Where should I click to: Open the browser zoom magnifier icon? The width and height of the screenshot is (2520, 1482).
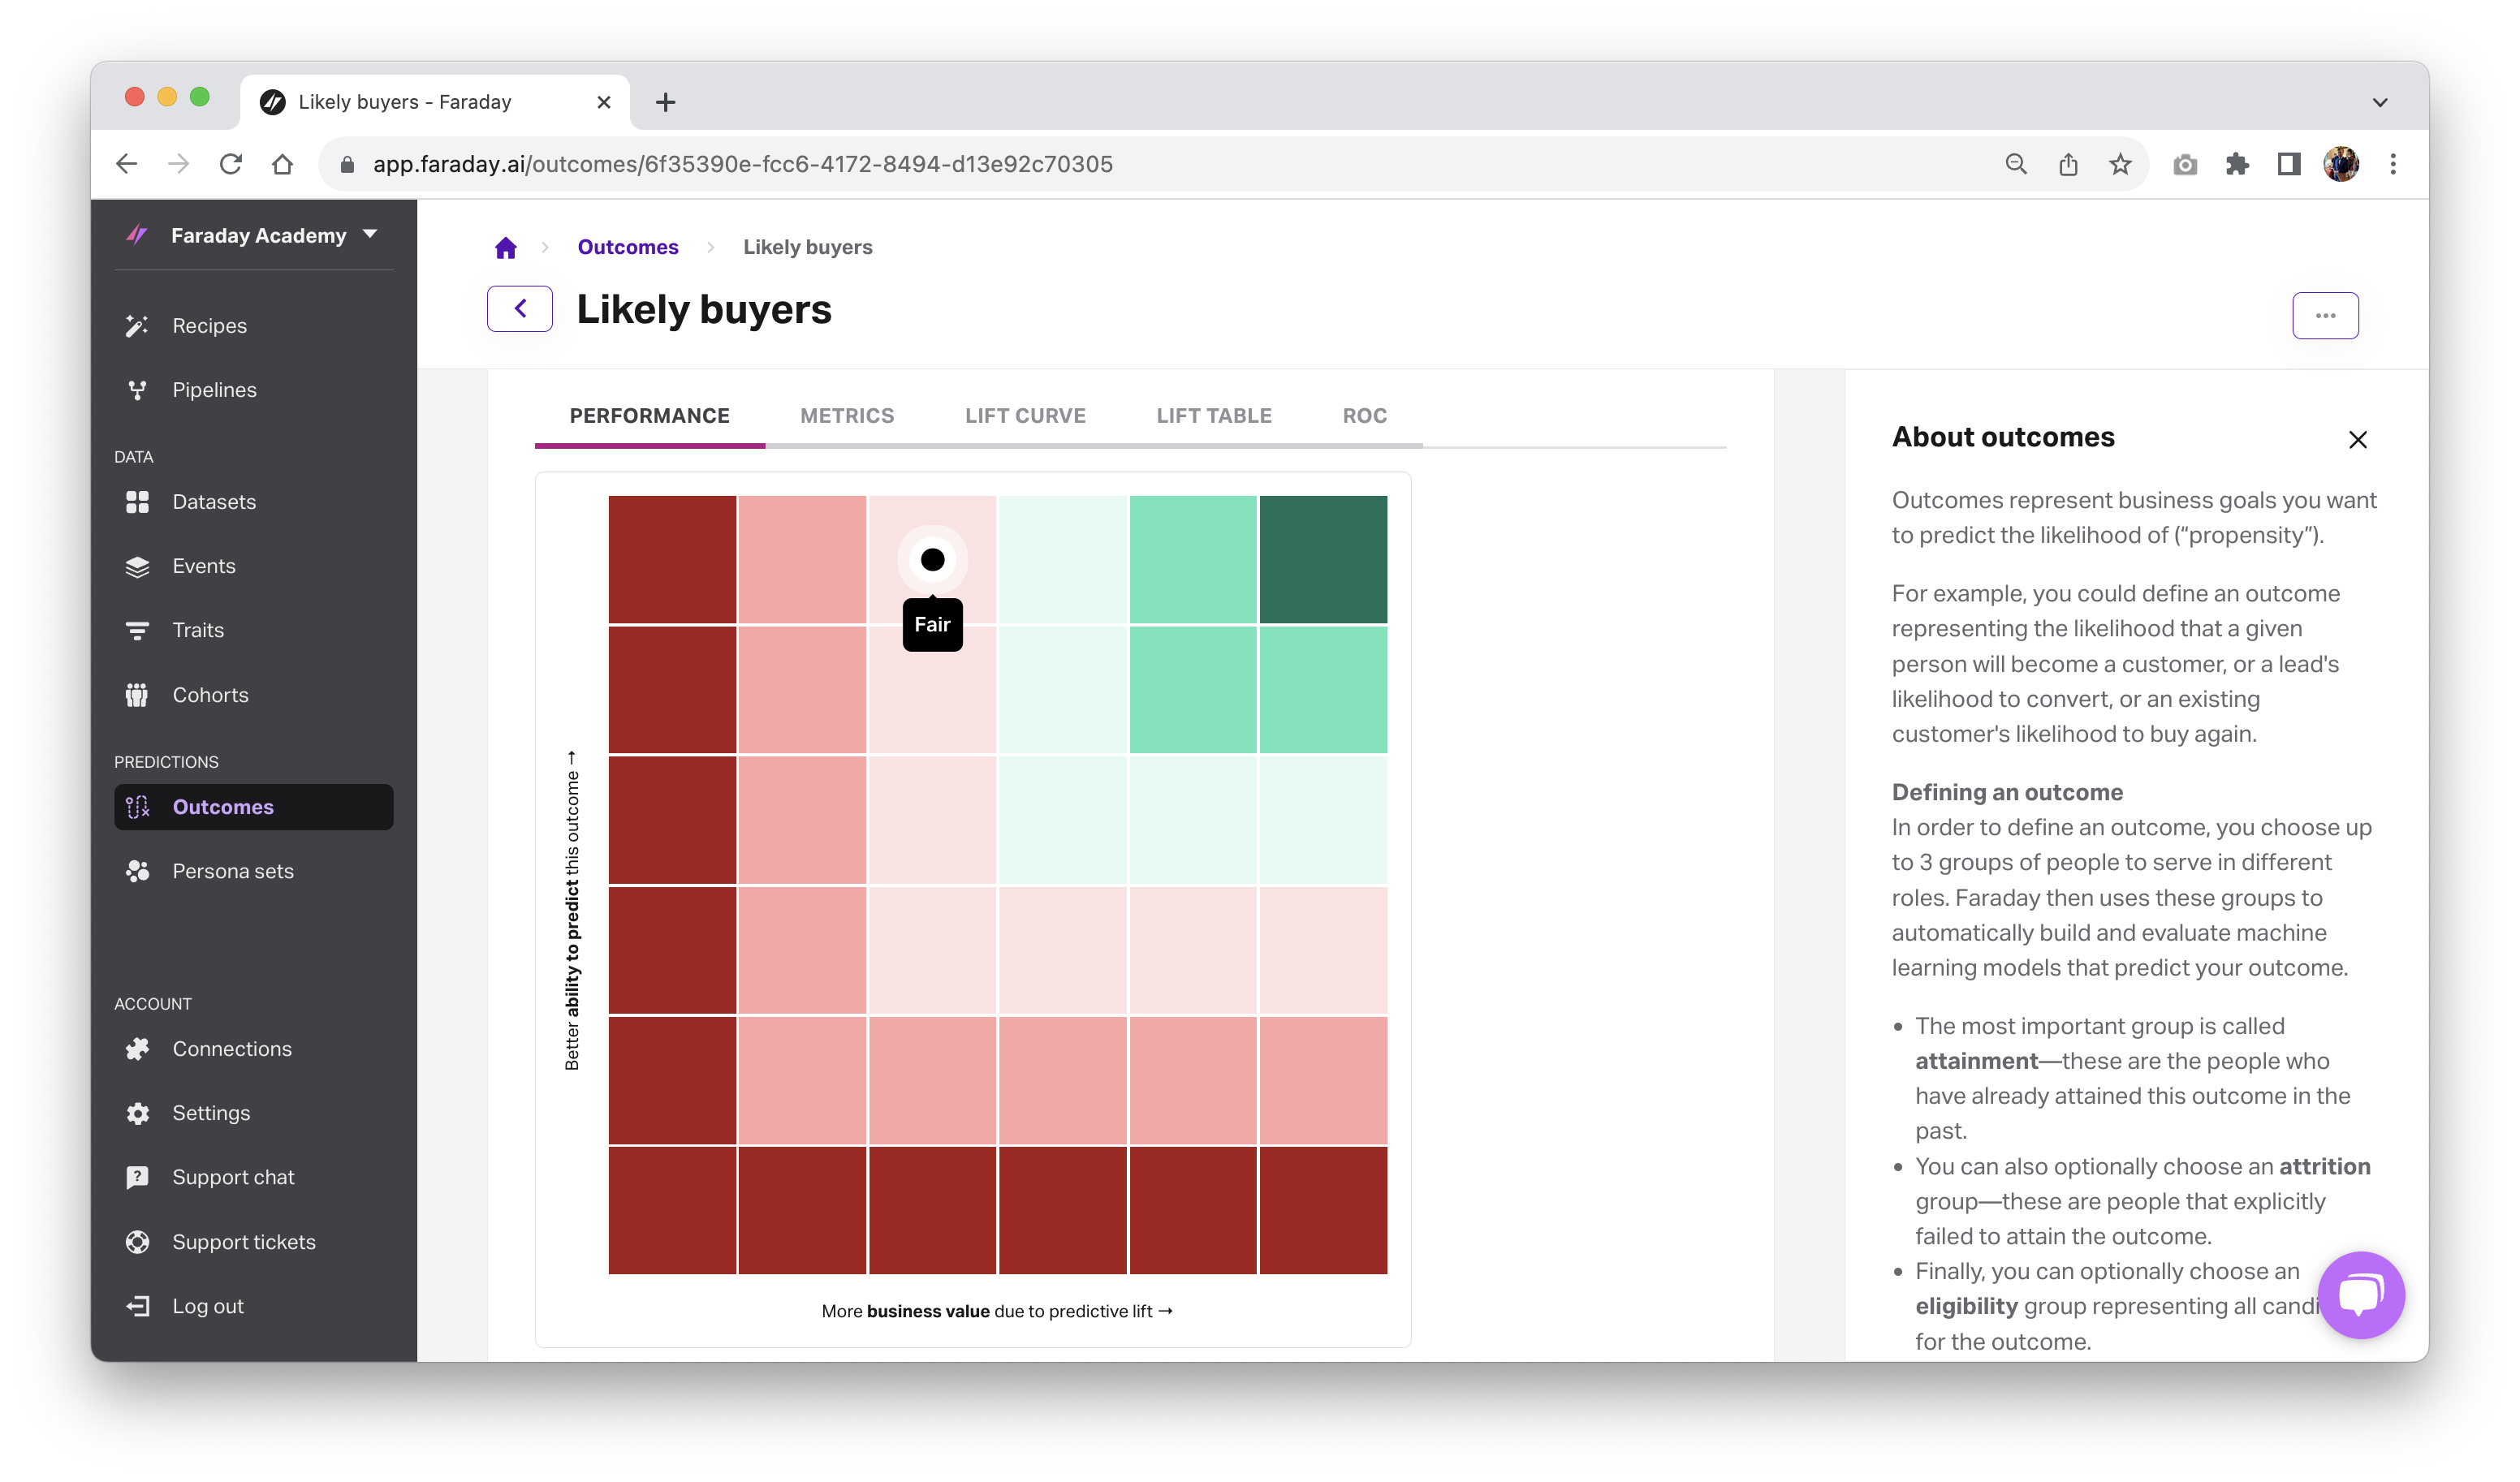click(x=2016, y=164)
